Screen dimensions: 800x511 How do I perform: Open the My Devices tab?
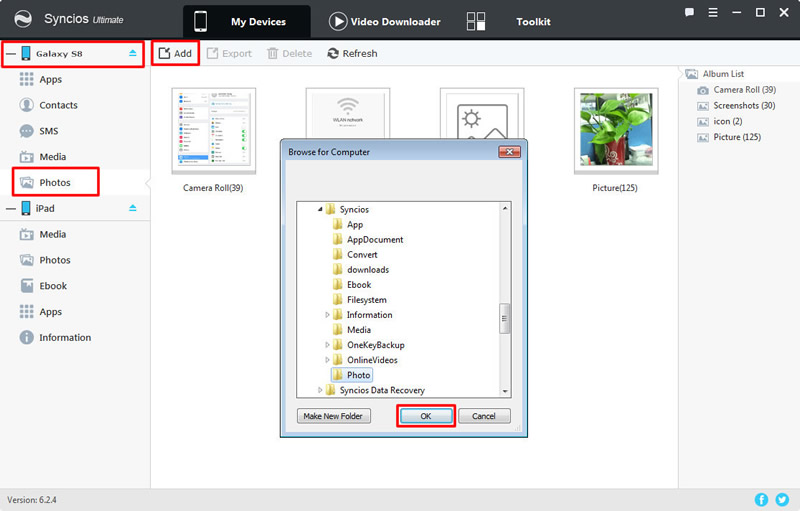(246, 21)
